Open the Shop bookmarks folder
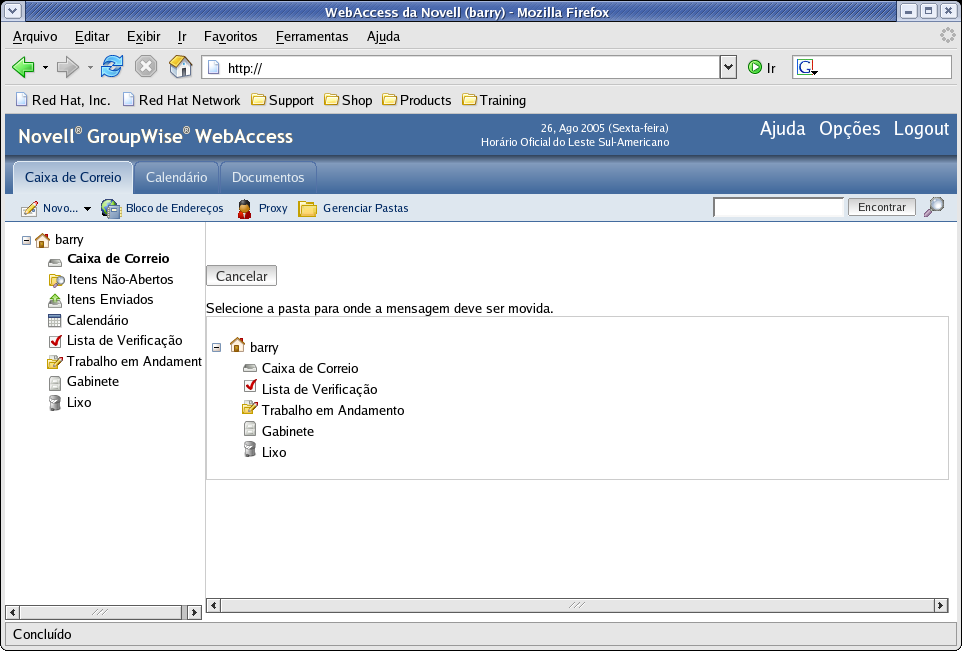Viewport: 962px width, 651px height. [348, 100]
